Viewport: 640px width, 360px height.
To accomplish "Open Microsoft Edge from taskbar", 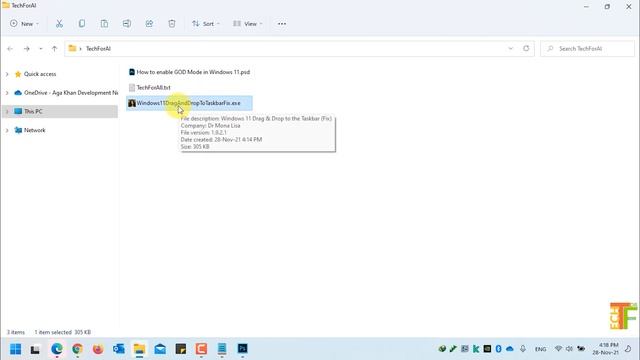I will (x=57, y=349).
